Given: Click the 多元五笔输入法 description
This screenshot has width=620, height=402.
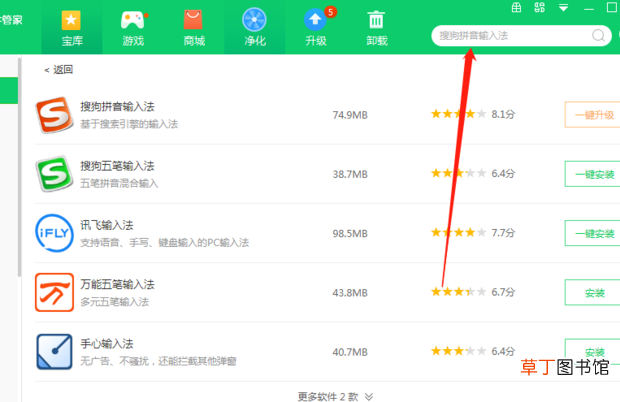Looking at the screenshot, I should [114, 302].
